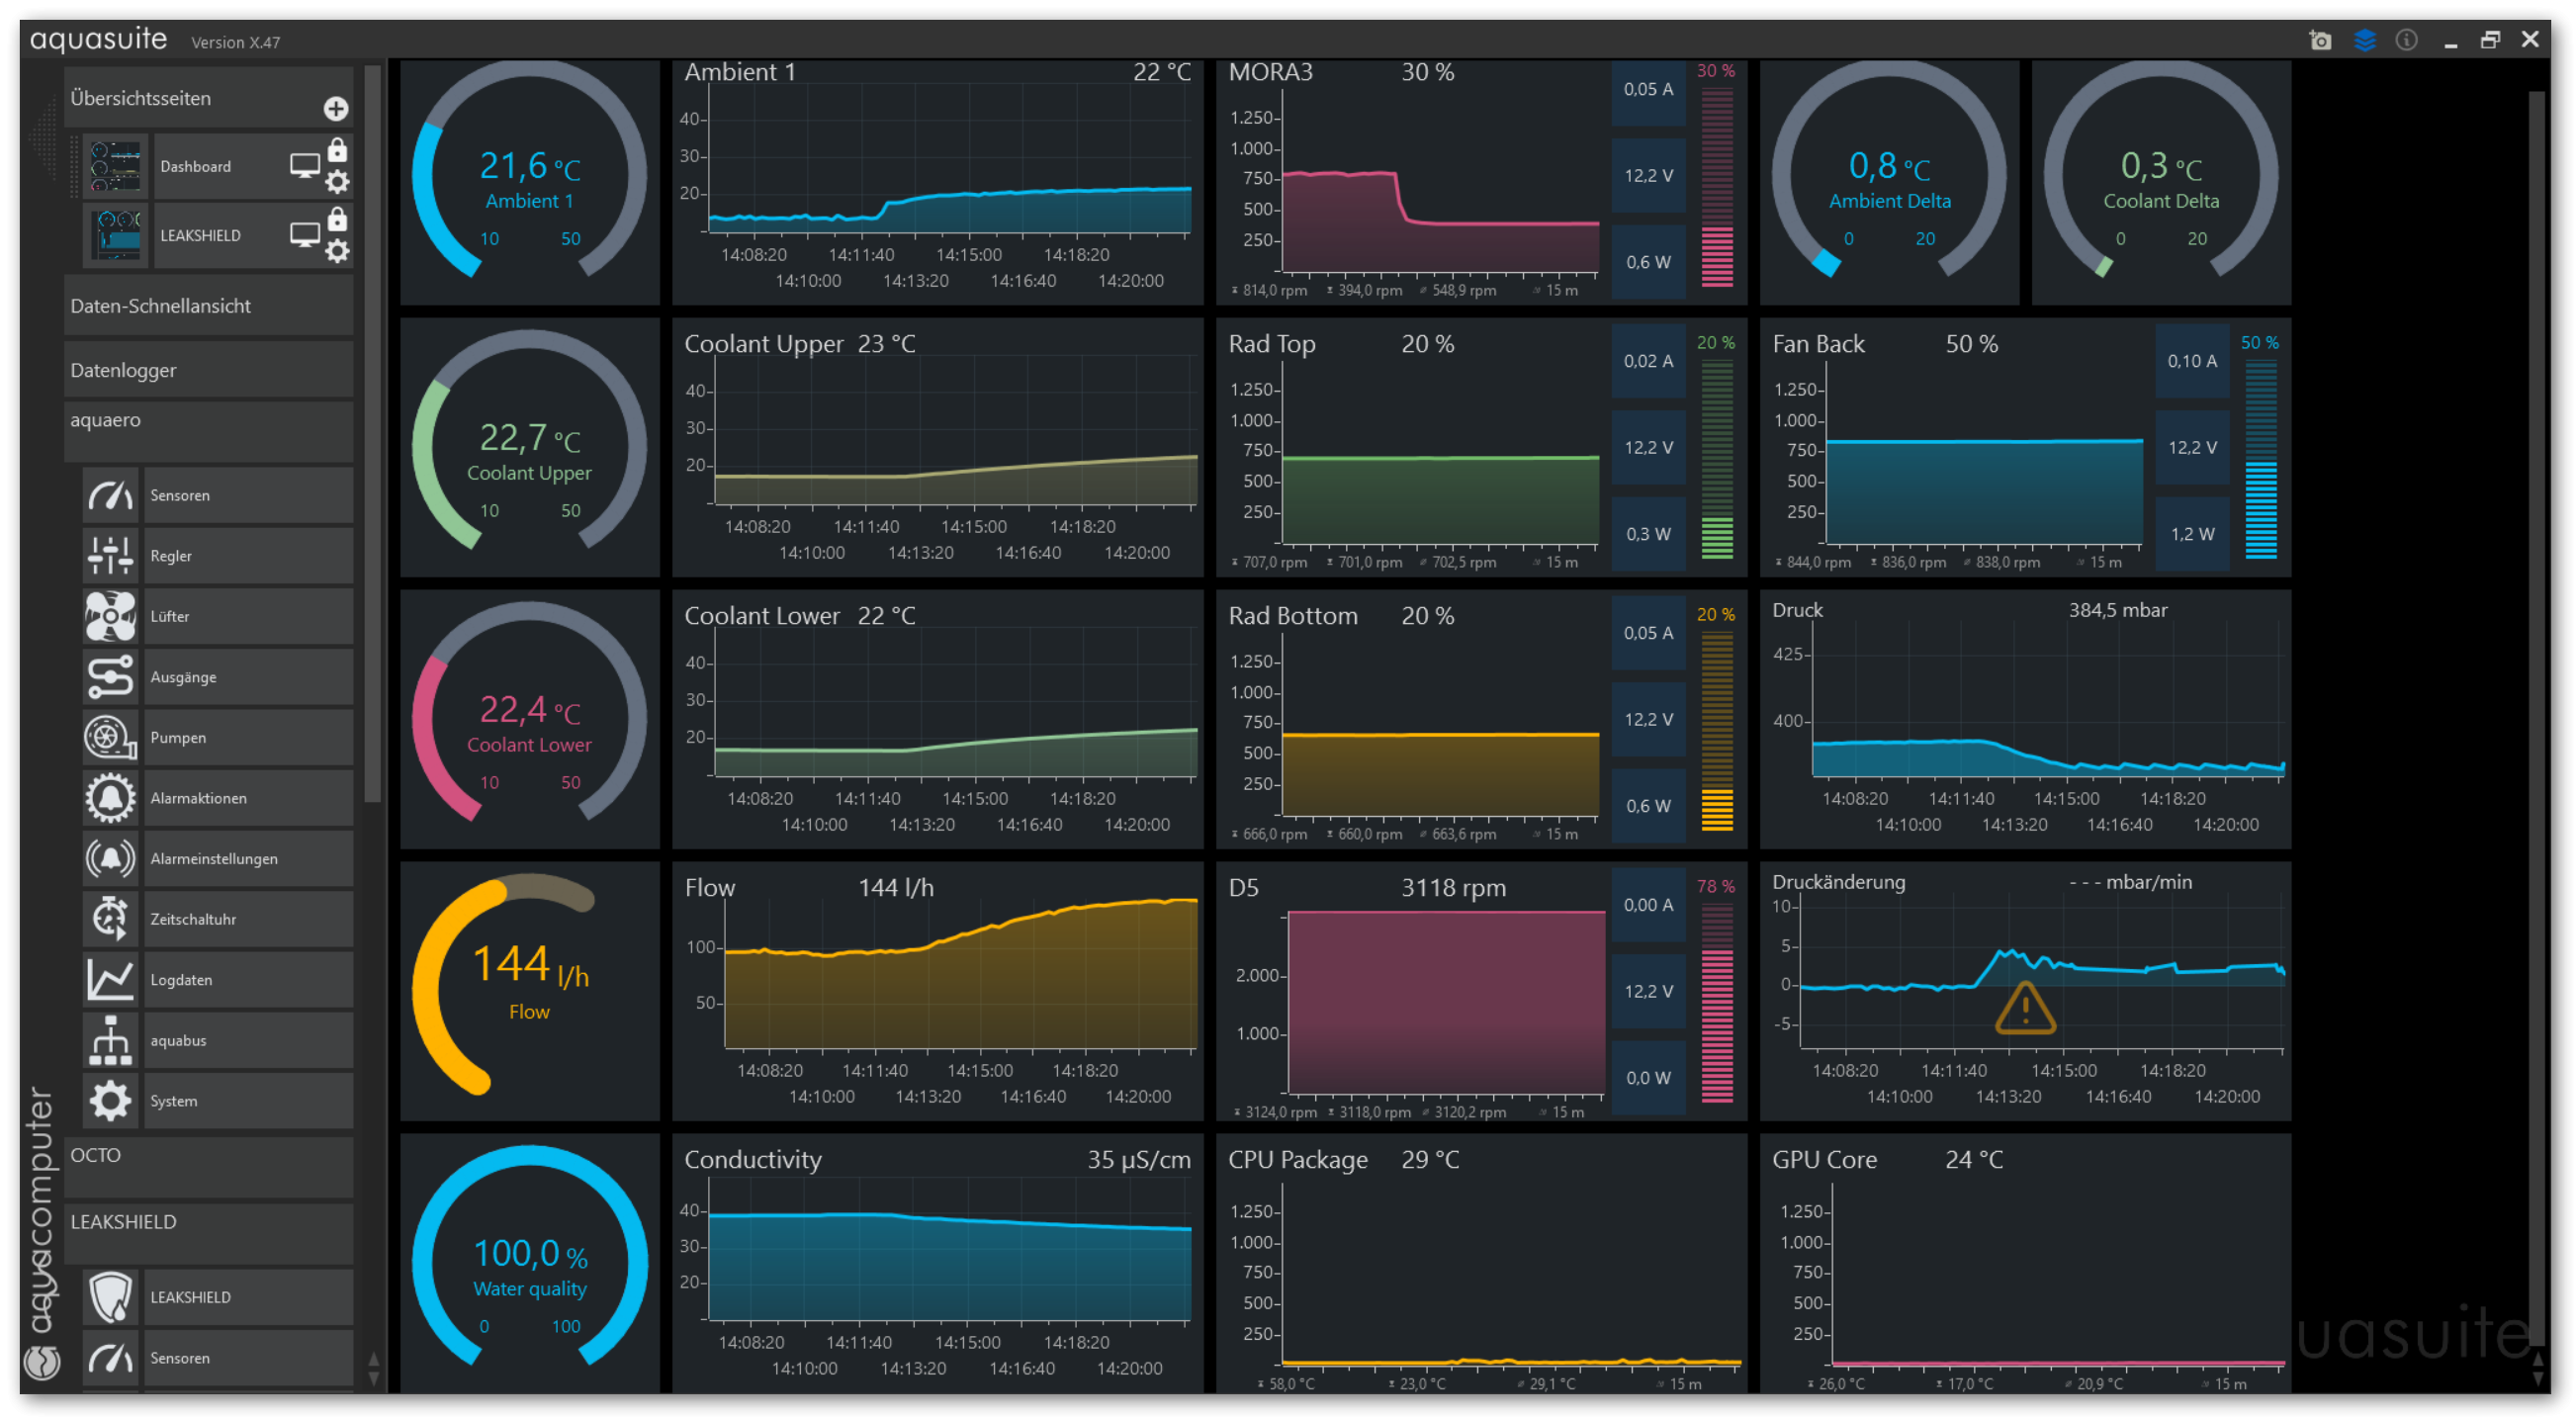
Task: Add a new overview page via plus icon
Action: tap(336, 108)
